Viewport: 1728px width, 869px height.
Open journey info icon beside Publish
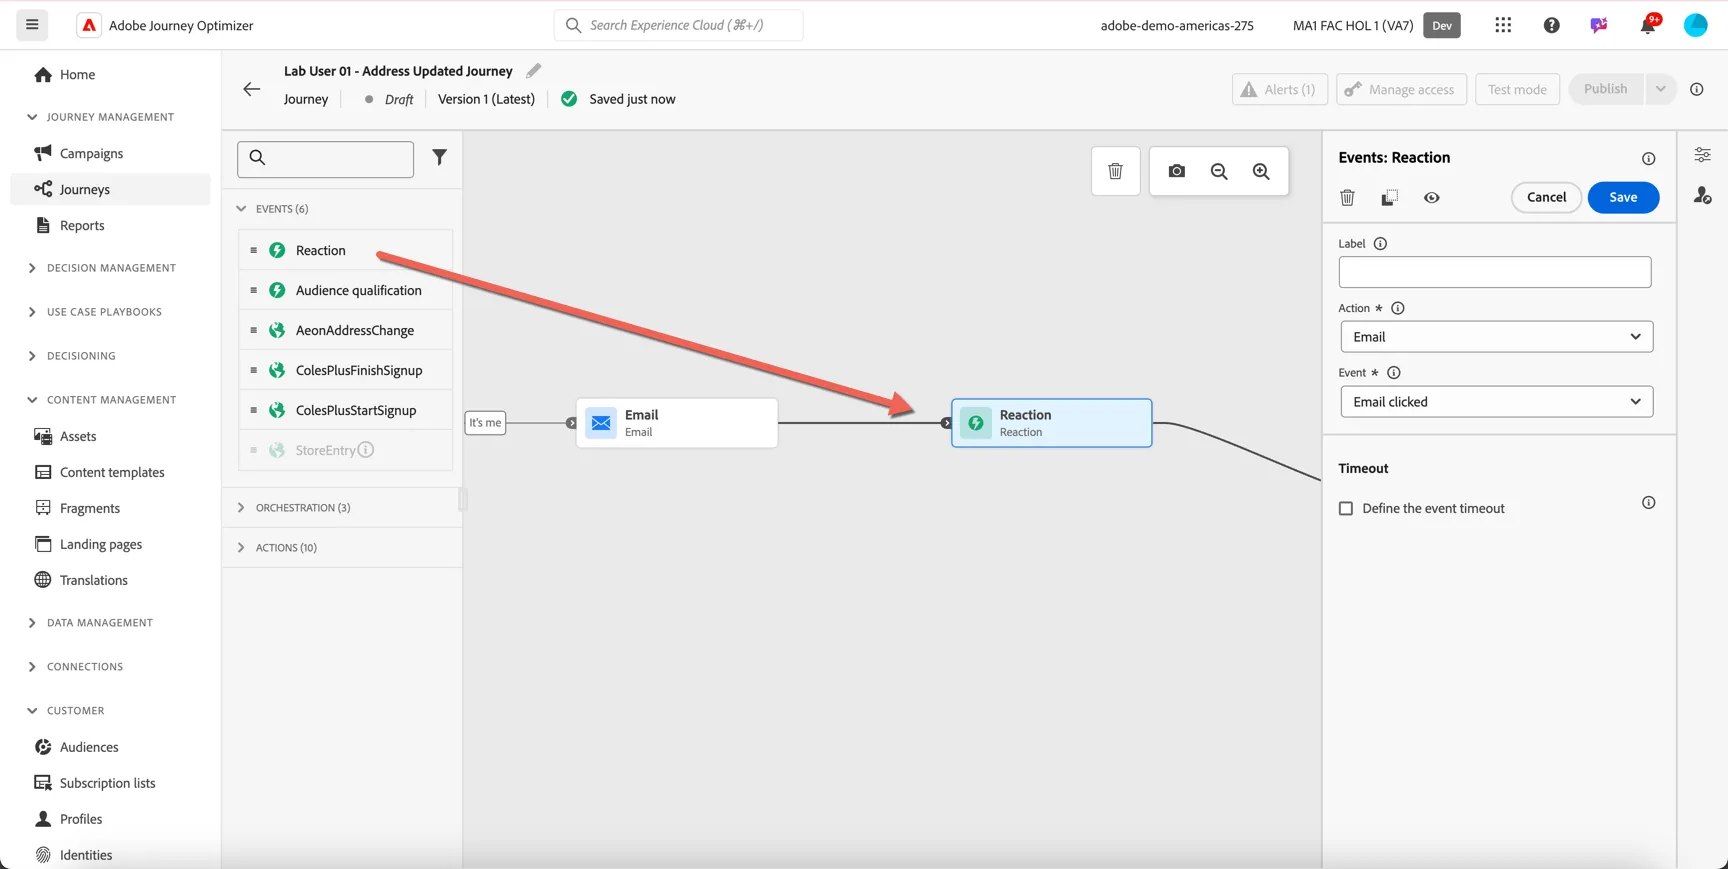point(1697,89)
